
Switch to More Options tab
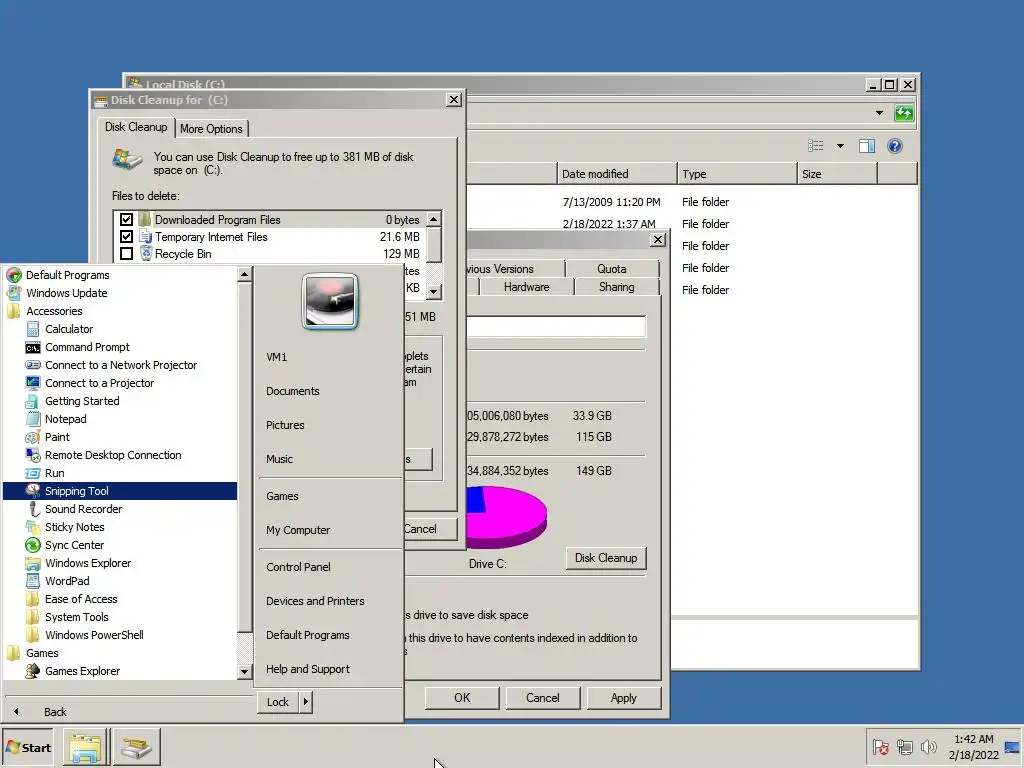click(211, 129)
